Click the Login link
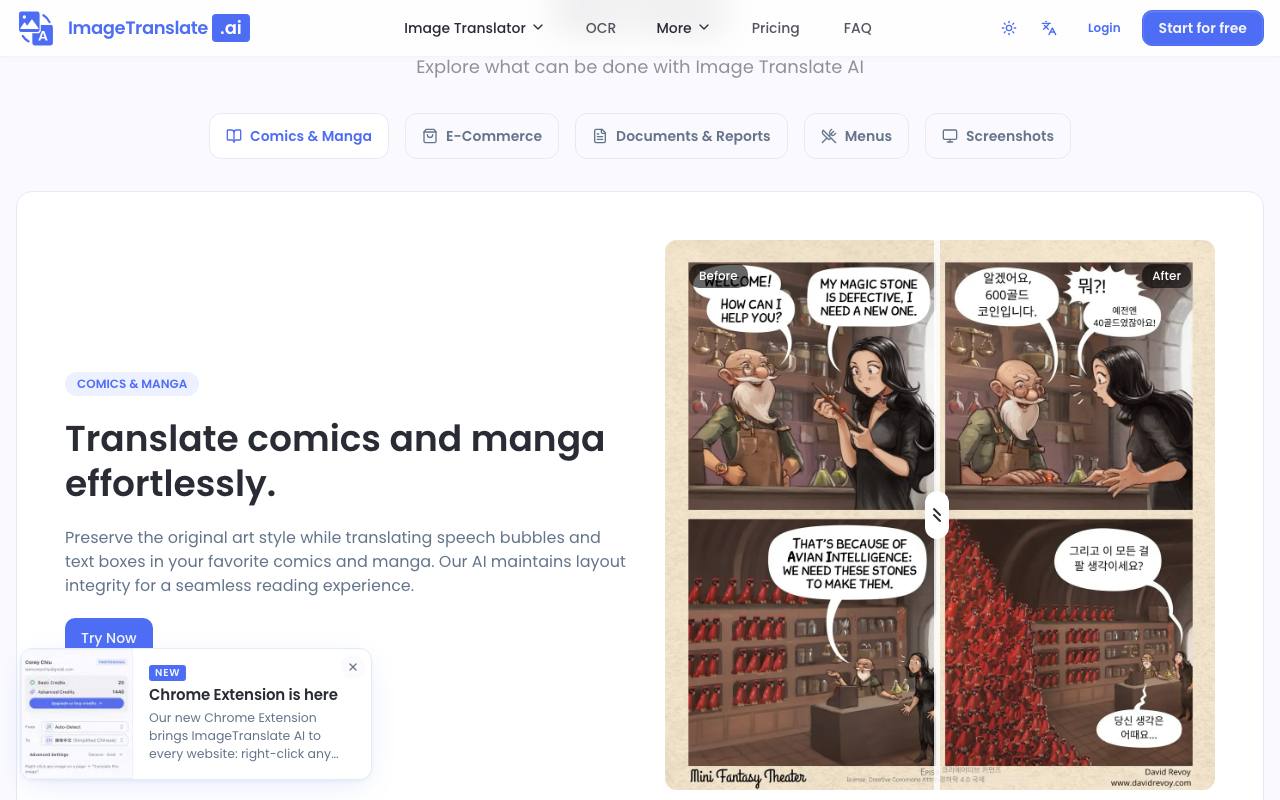The height and width of the screenshot is (800, 1280). [x=1104, y=28]
